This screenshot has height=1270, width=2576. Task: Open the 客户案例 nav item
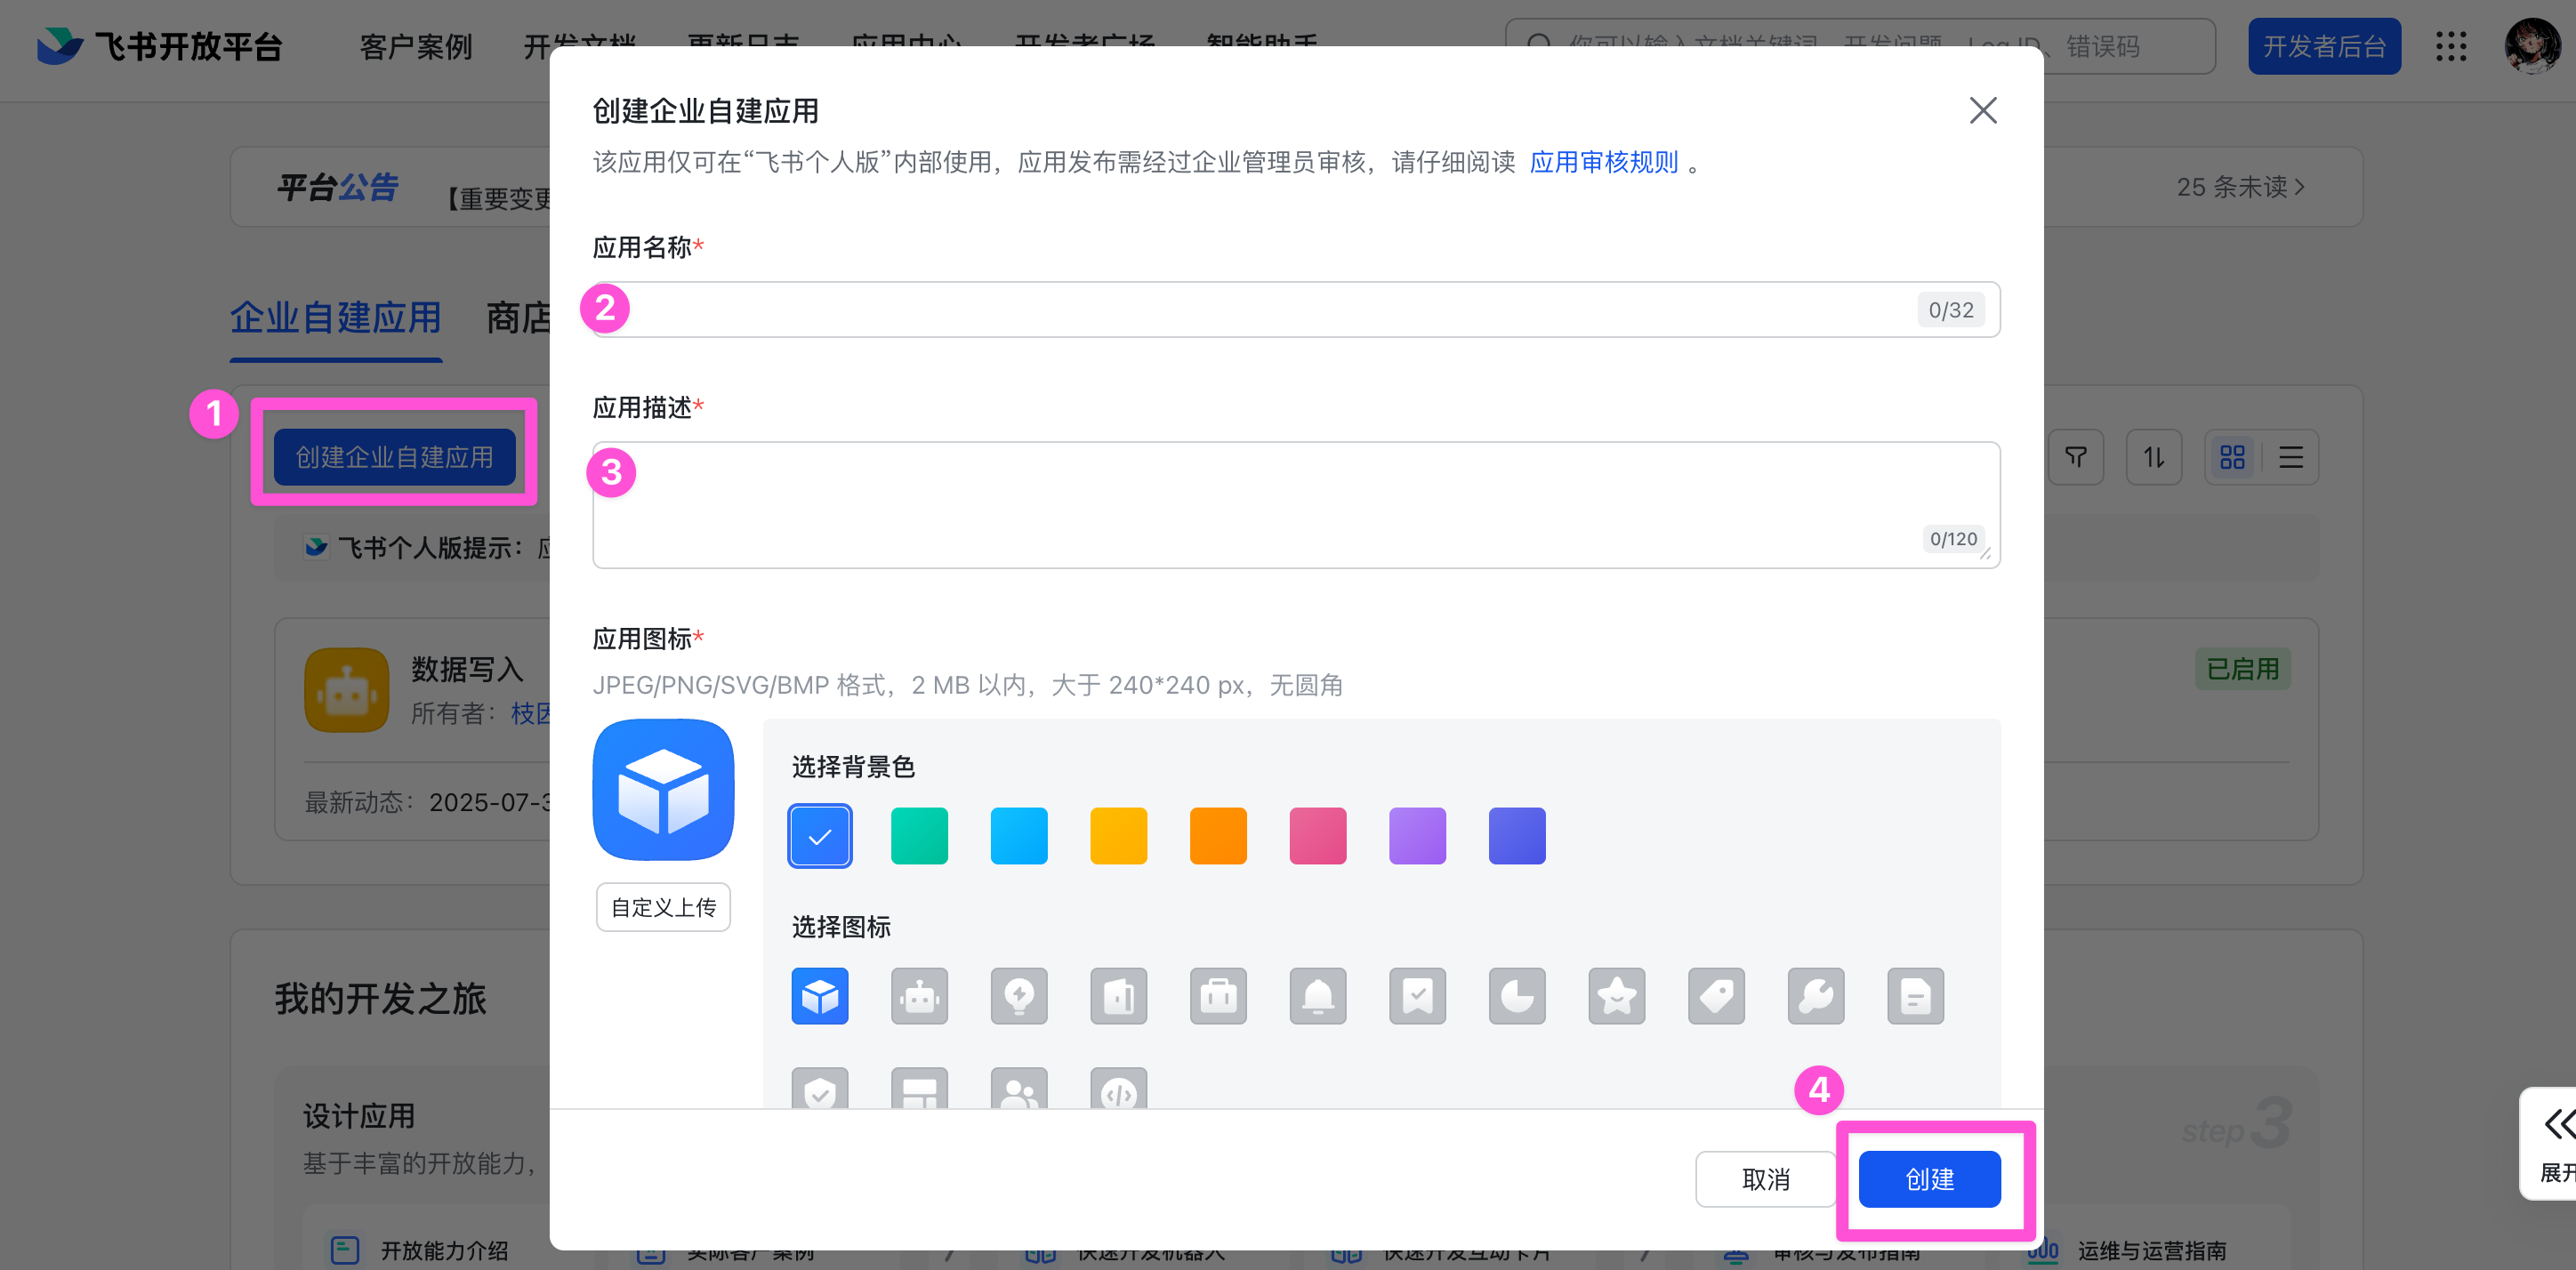pyautogui.click(x=416, y=46)
